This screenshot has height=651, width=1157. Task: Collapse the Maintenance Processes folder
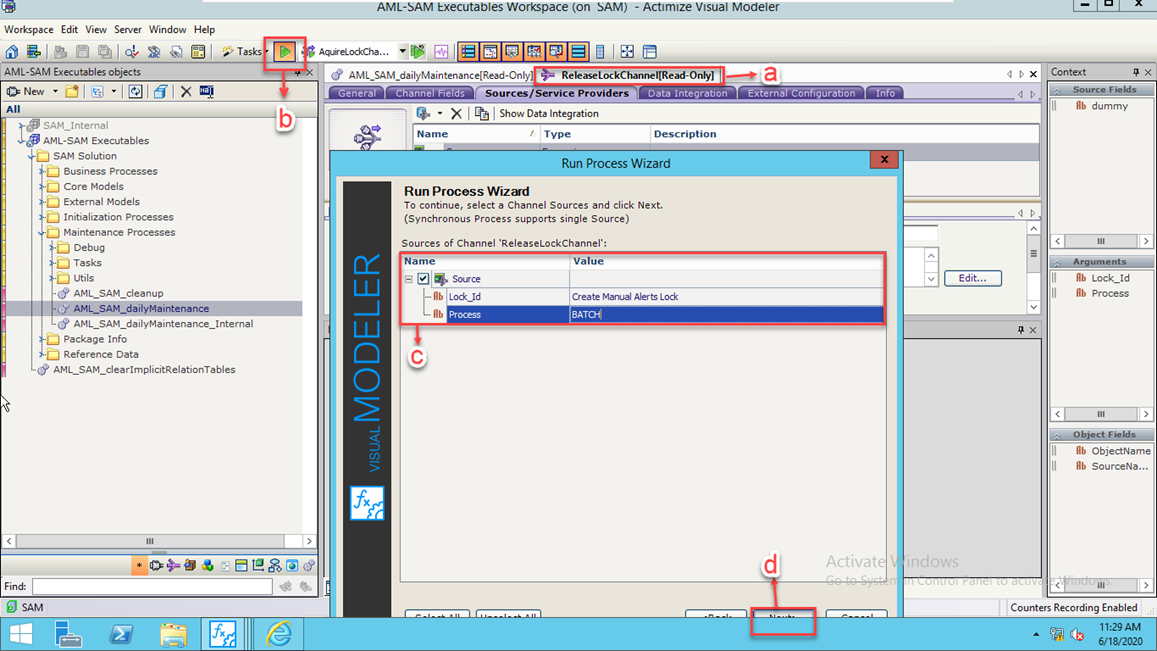[x=42, y=232]
